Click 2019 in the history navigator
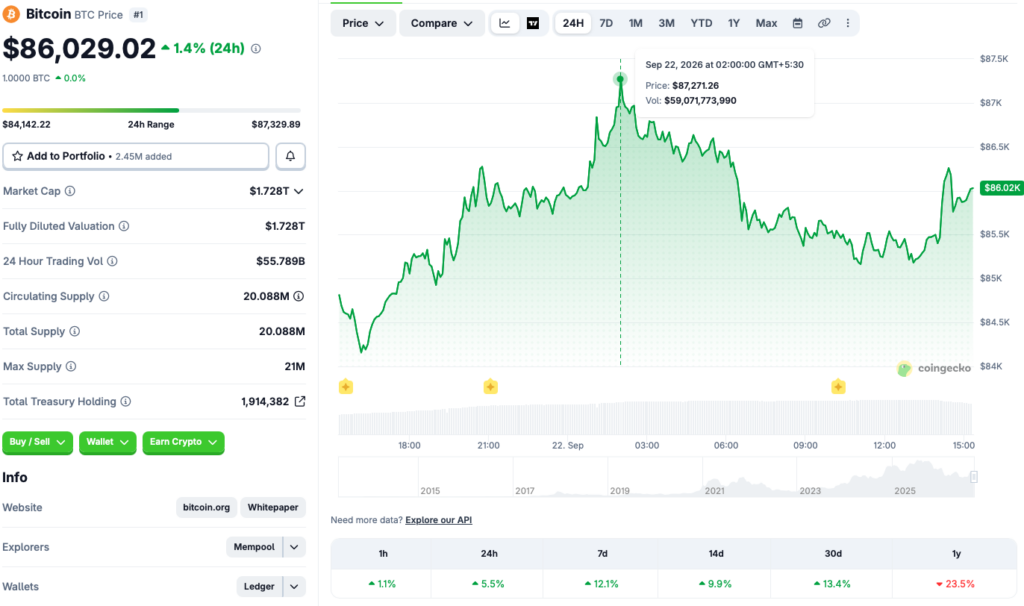 620,490
